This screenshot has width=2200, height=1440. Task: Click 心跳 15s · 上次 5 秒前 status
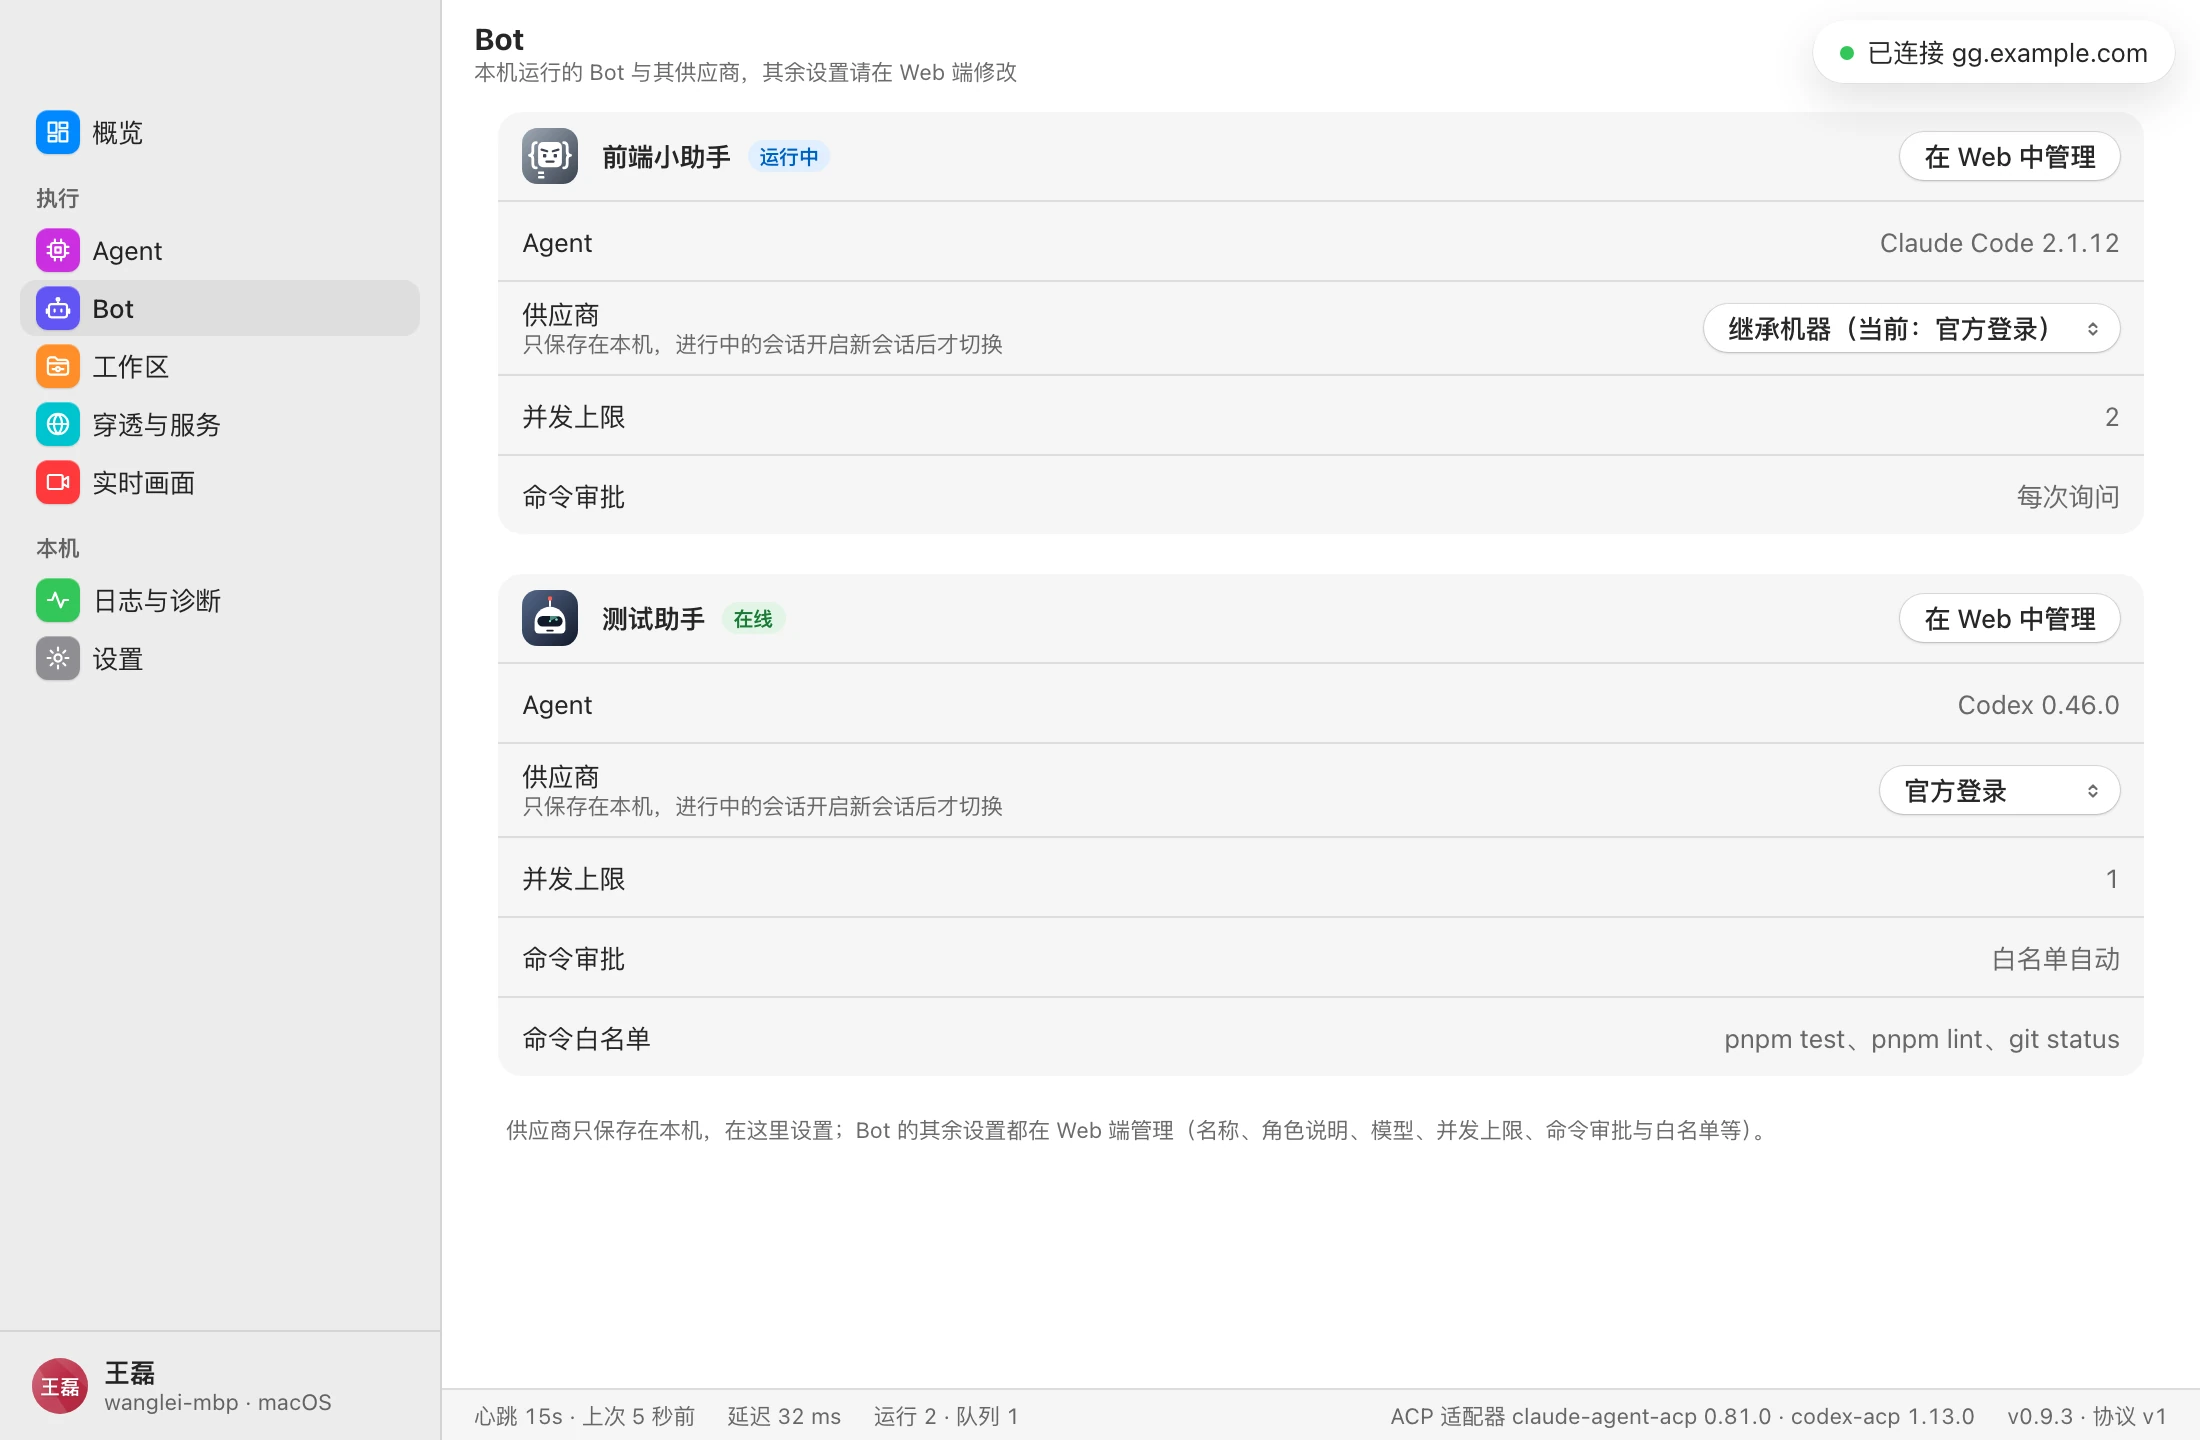pos(584,1416)
